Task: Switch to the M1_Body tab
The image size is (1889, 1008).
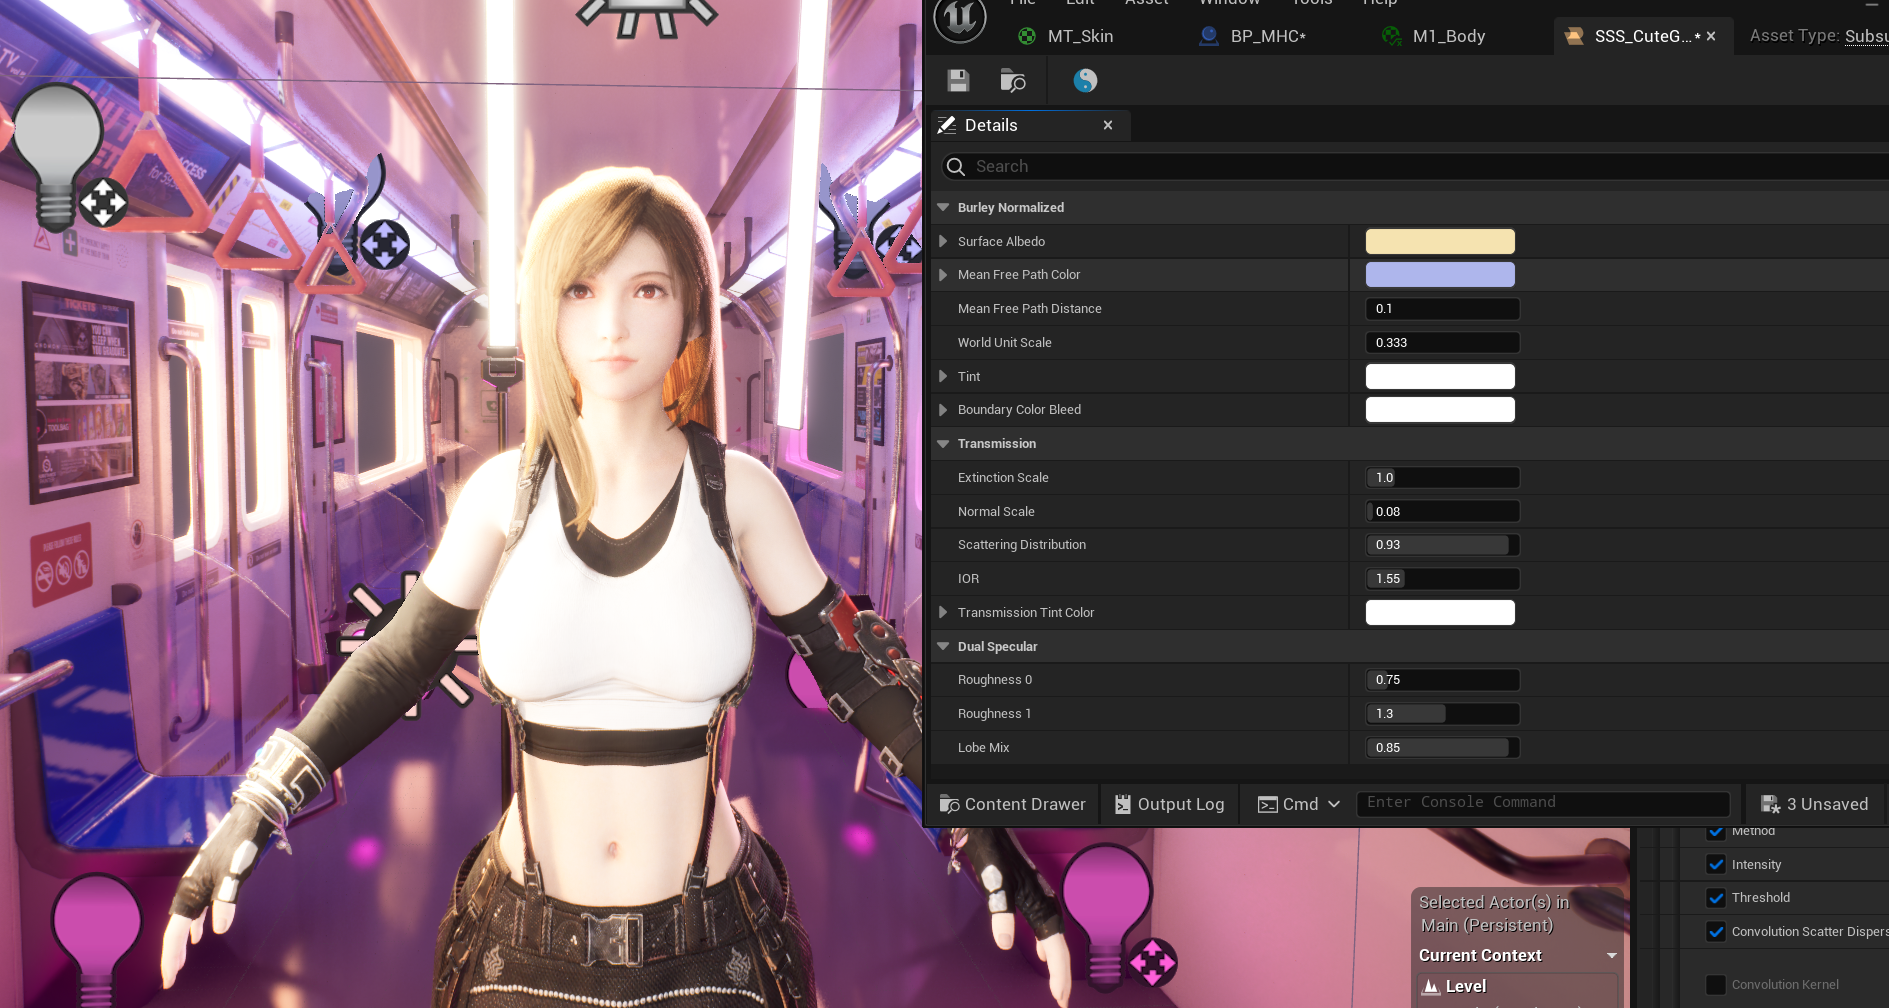Action: (x=1433, y=36)
